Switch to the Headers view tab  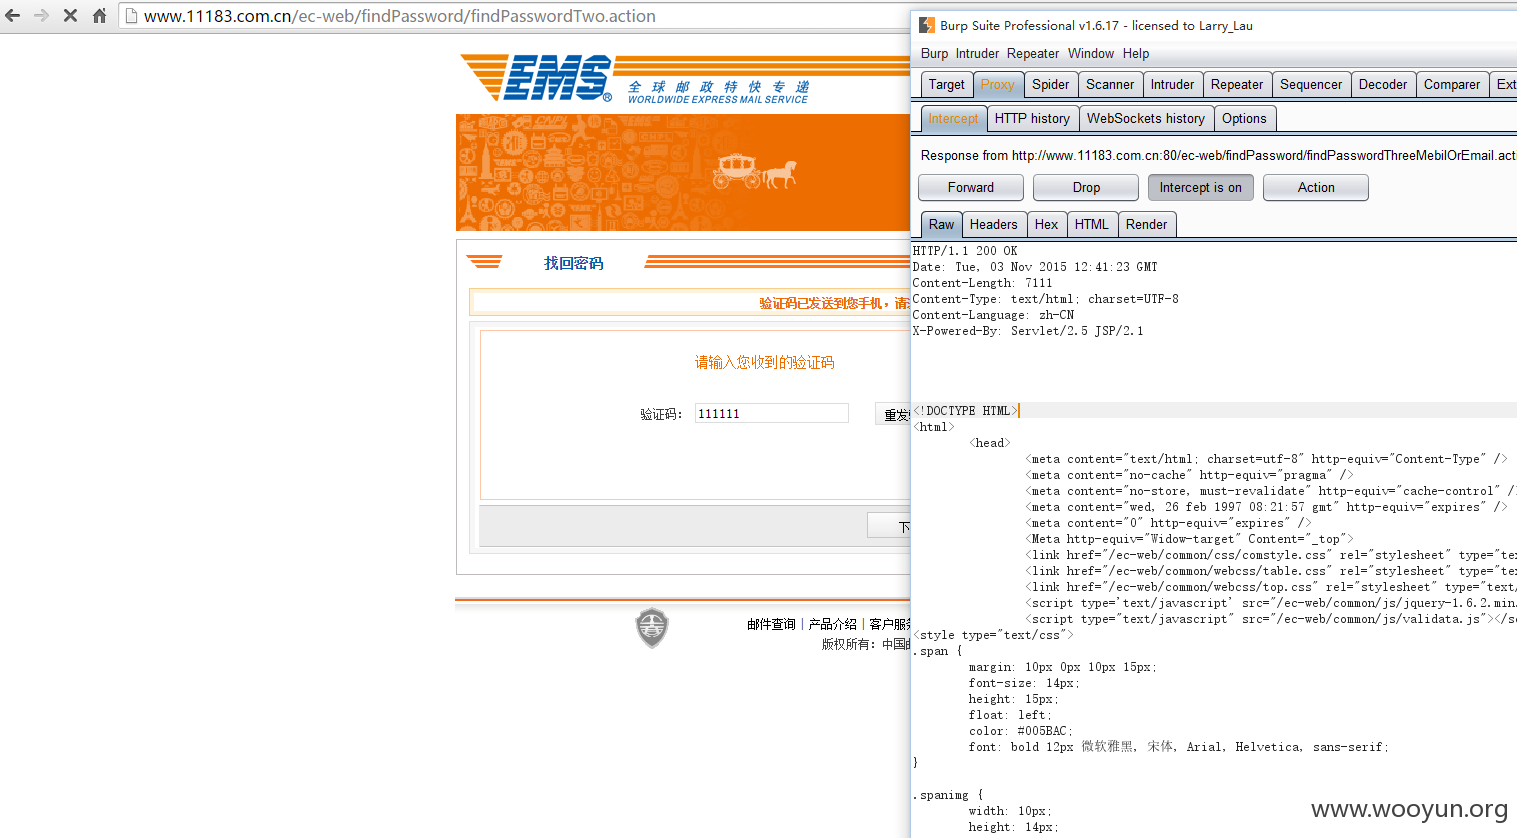tap(994, 225)
